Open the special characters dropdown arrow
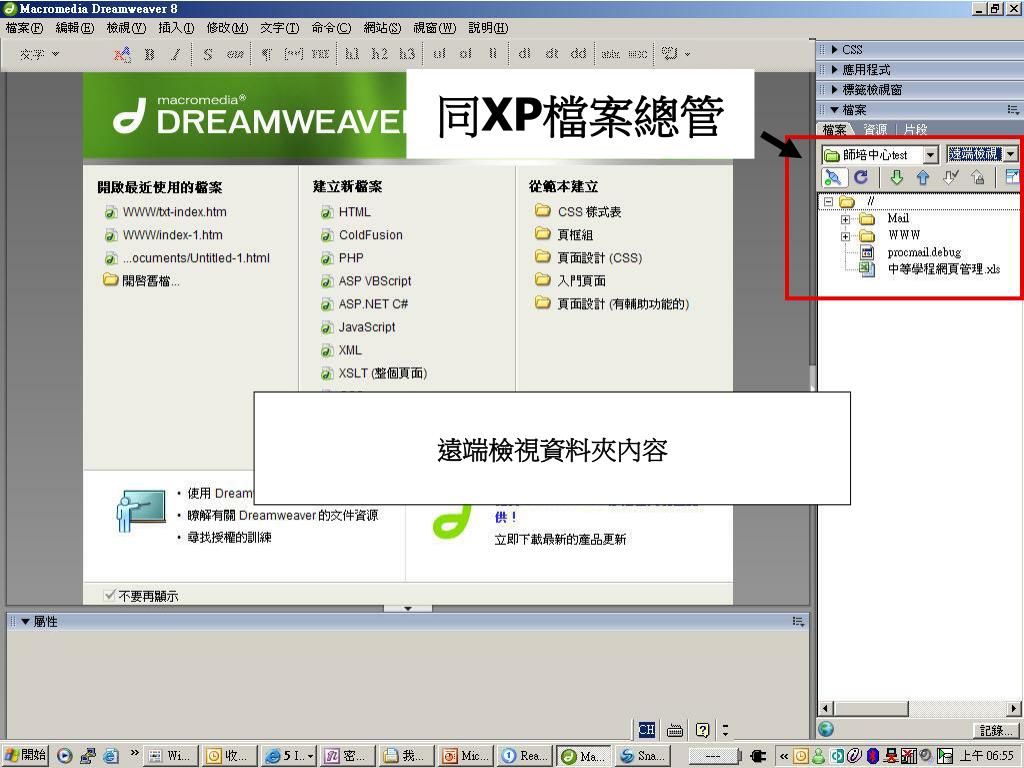This screenshot has height=768, width=1024. click(688, 54)
